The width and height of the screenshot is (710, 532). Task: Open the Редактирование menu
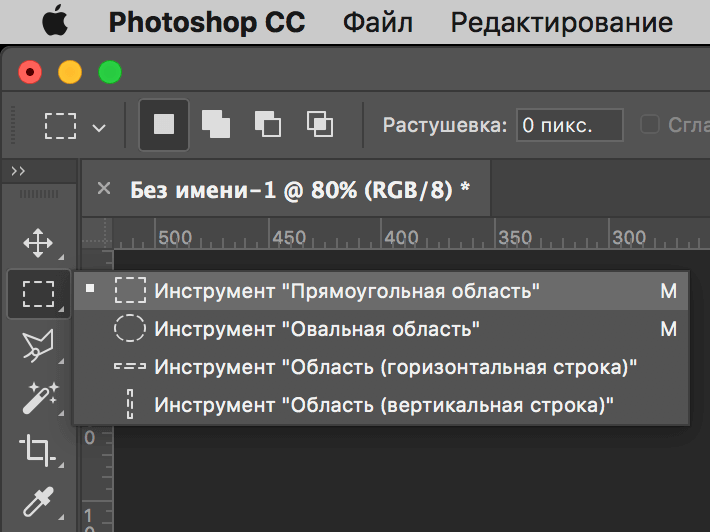(x=561, y=22)
